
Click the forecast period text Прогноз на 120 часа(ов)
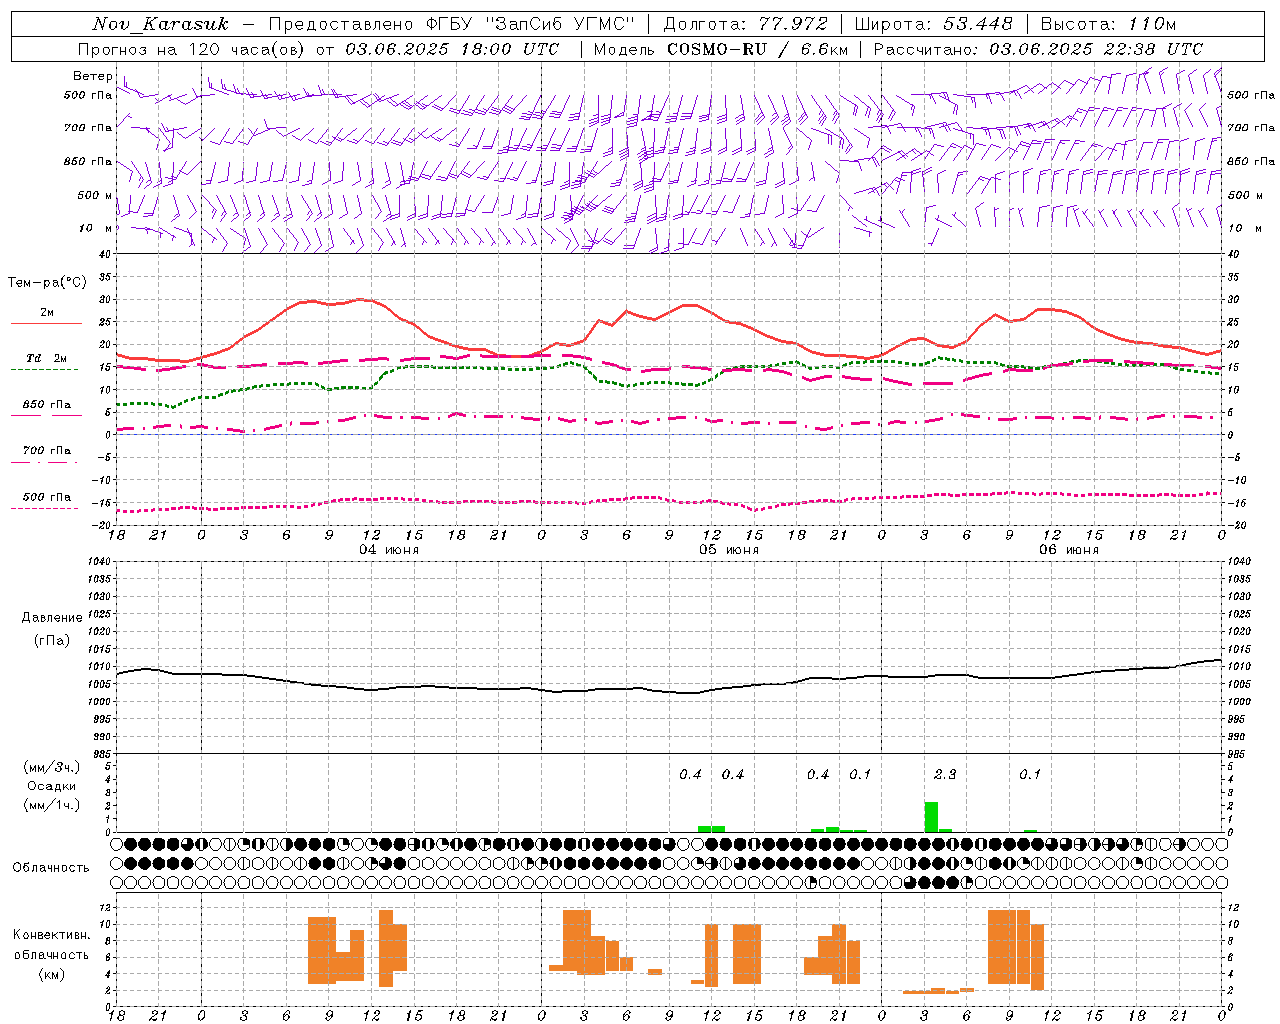pyautogui.click(x=192, y=49)
